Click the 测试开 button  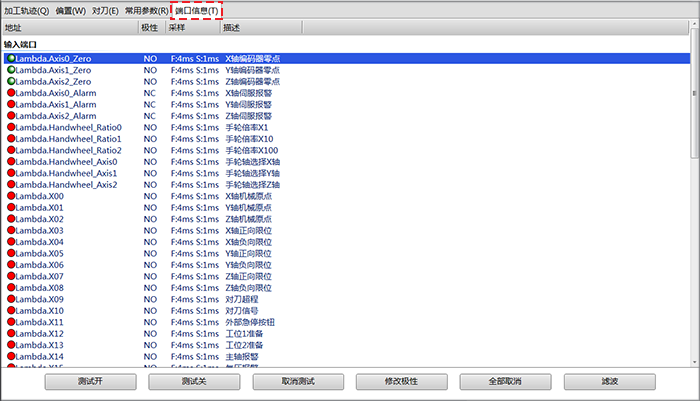(91, 381)
